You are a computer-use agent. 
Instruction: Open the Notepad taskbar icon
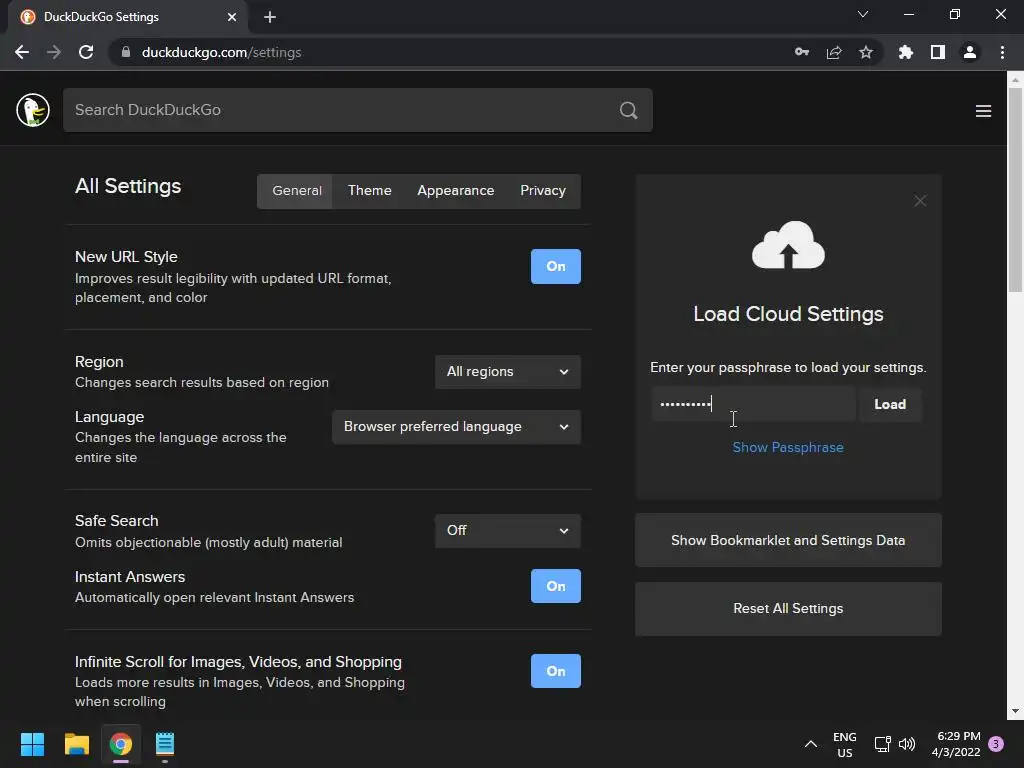[165, 744]
